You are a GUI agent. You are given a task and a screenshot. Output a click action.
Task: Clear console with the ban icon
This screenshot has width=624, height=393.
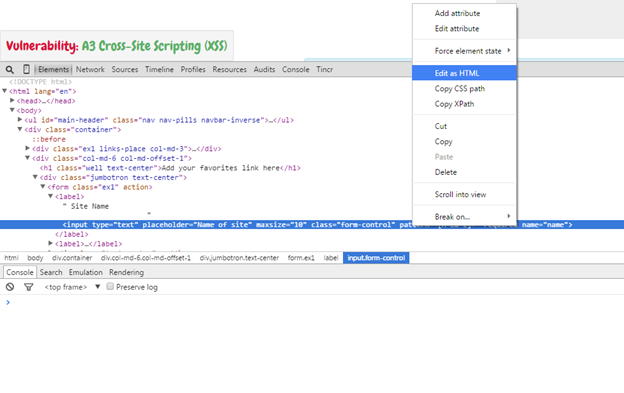[x=10, y=287]
